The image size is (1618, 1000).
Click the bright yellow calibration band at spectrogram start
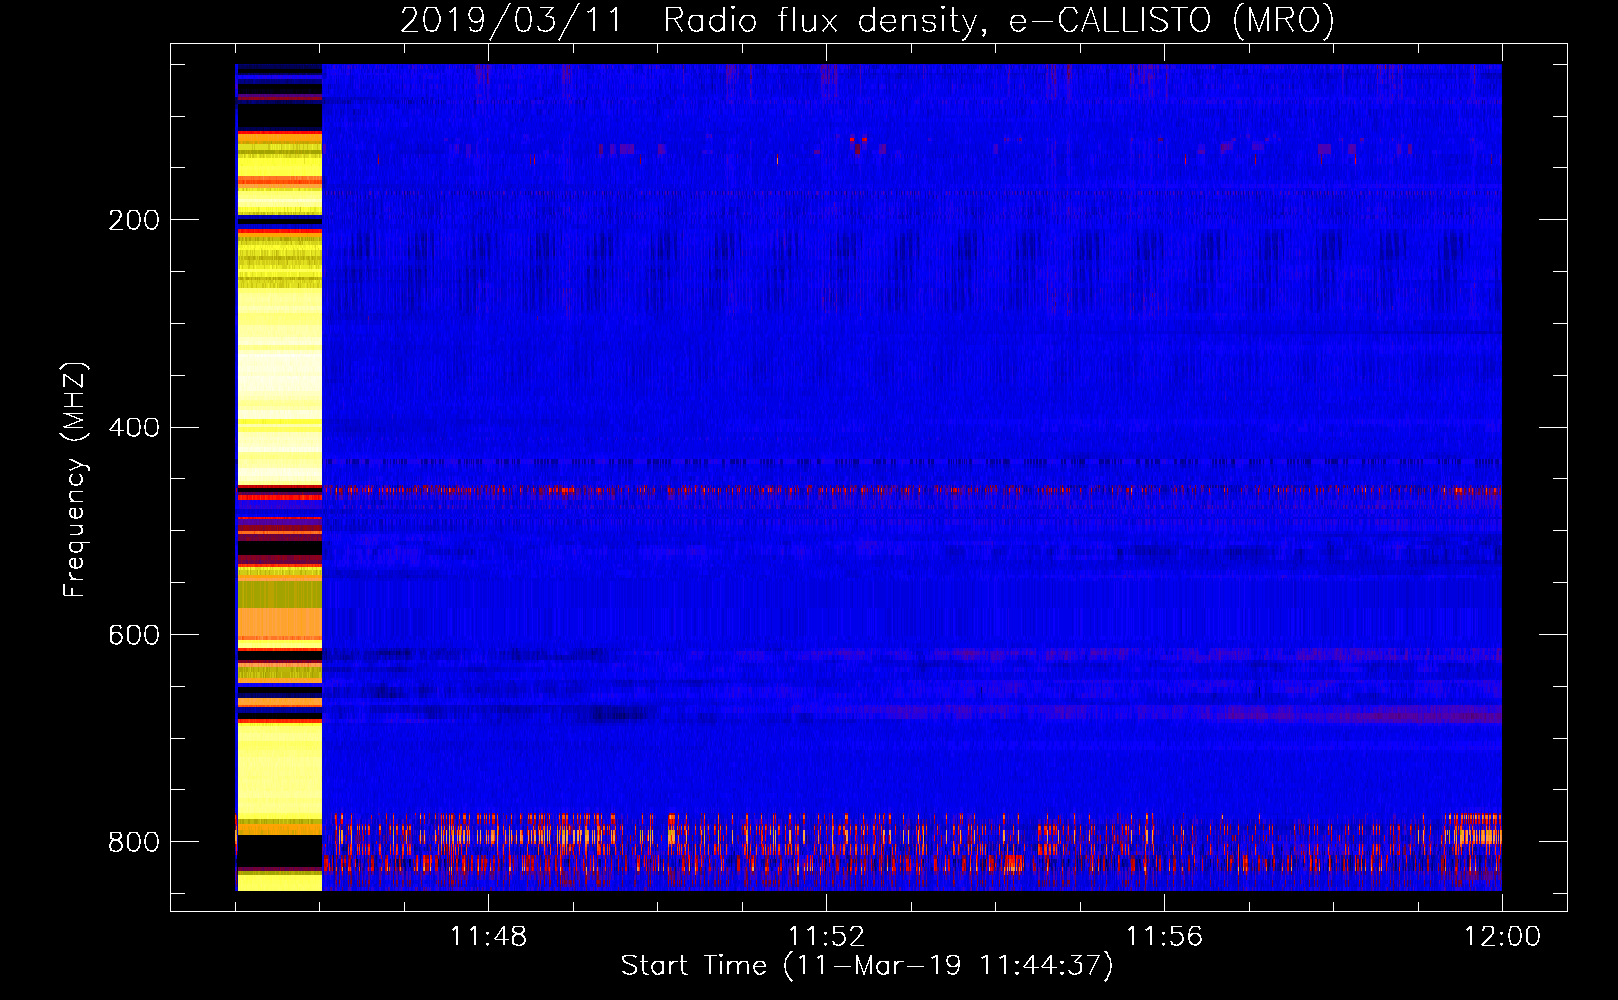(x=279, y=477)
